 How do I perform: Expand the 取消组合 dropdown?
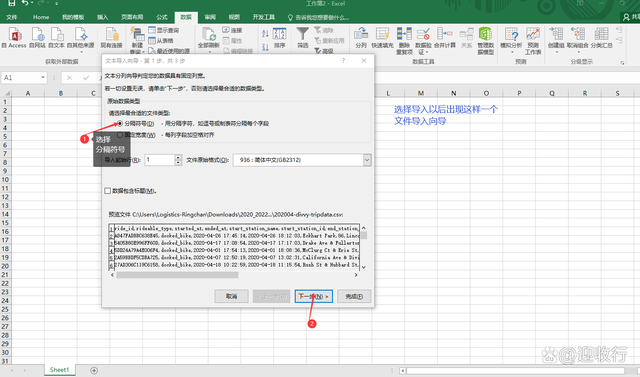(x=578, y=52)
